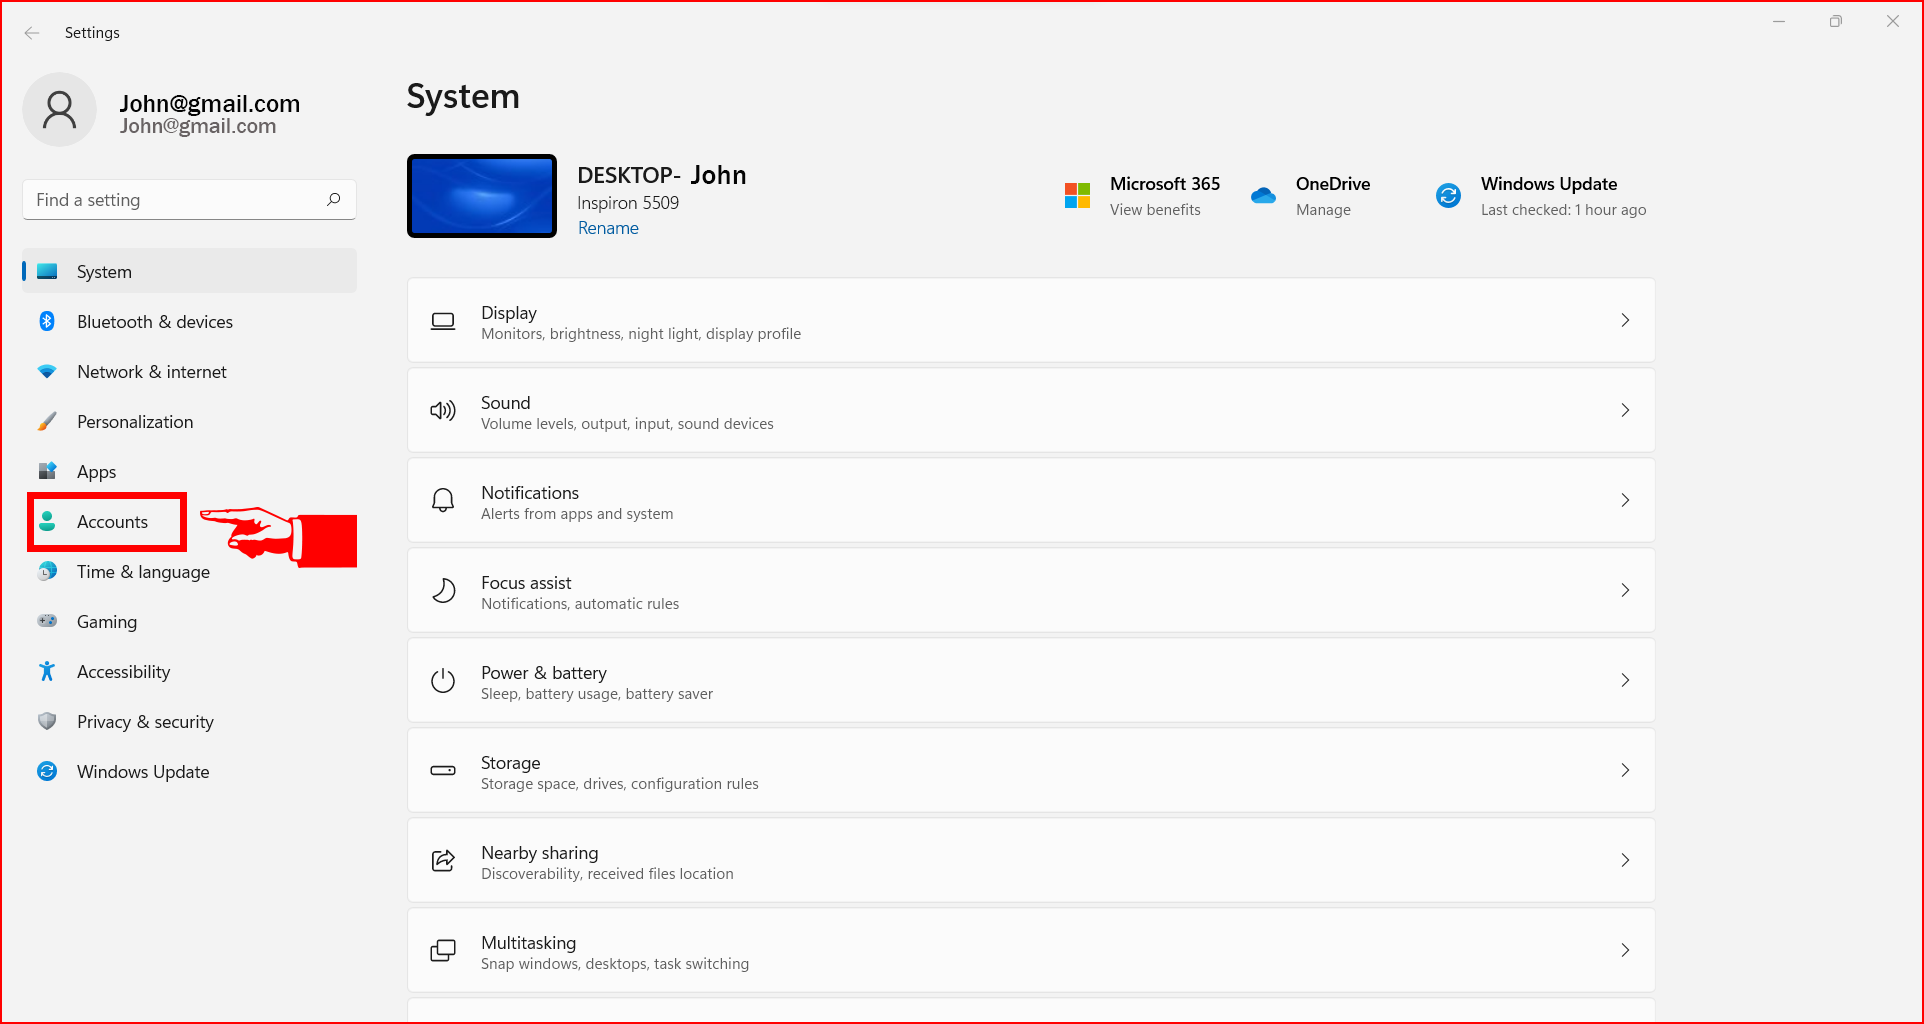The image size is (1924, 1024).
Task: Click the Privacy & security shield icon
Action: click(x=47, y=721)
